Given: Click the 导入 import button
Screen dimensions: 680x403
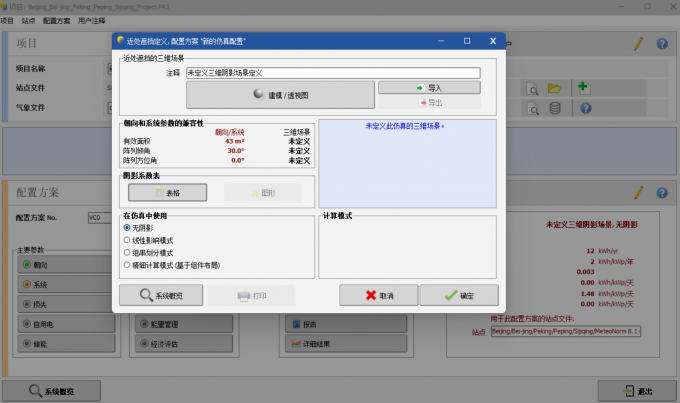Looking at the screenshot, I should tap(429, 88).
